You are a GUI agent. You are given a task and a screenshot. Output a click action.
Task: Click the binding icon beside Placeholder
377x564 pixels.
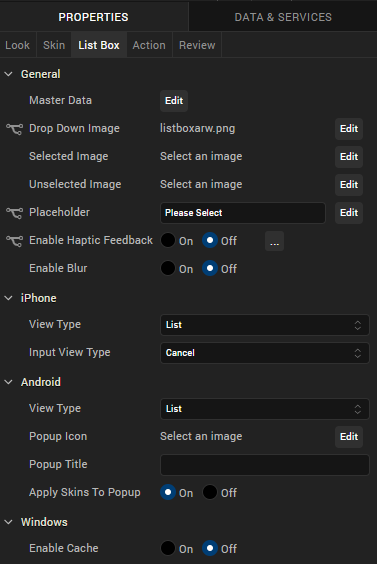pyautogui.click(x=14, y=213)
